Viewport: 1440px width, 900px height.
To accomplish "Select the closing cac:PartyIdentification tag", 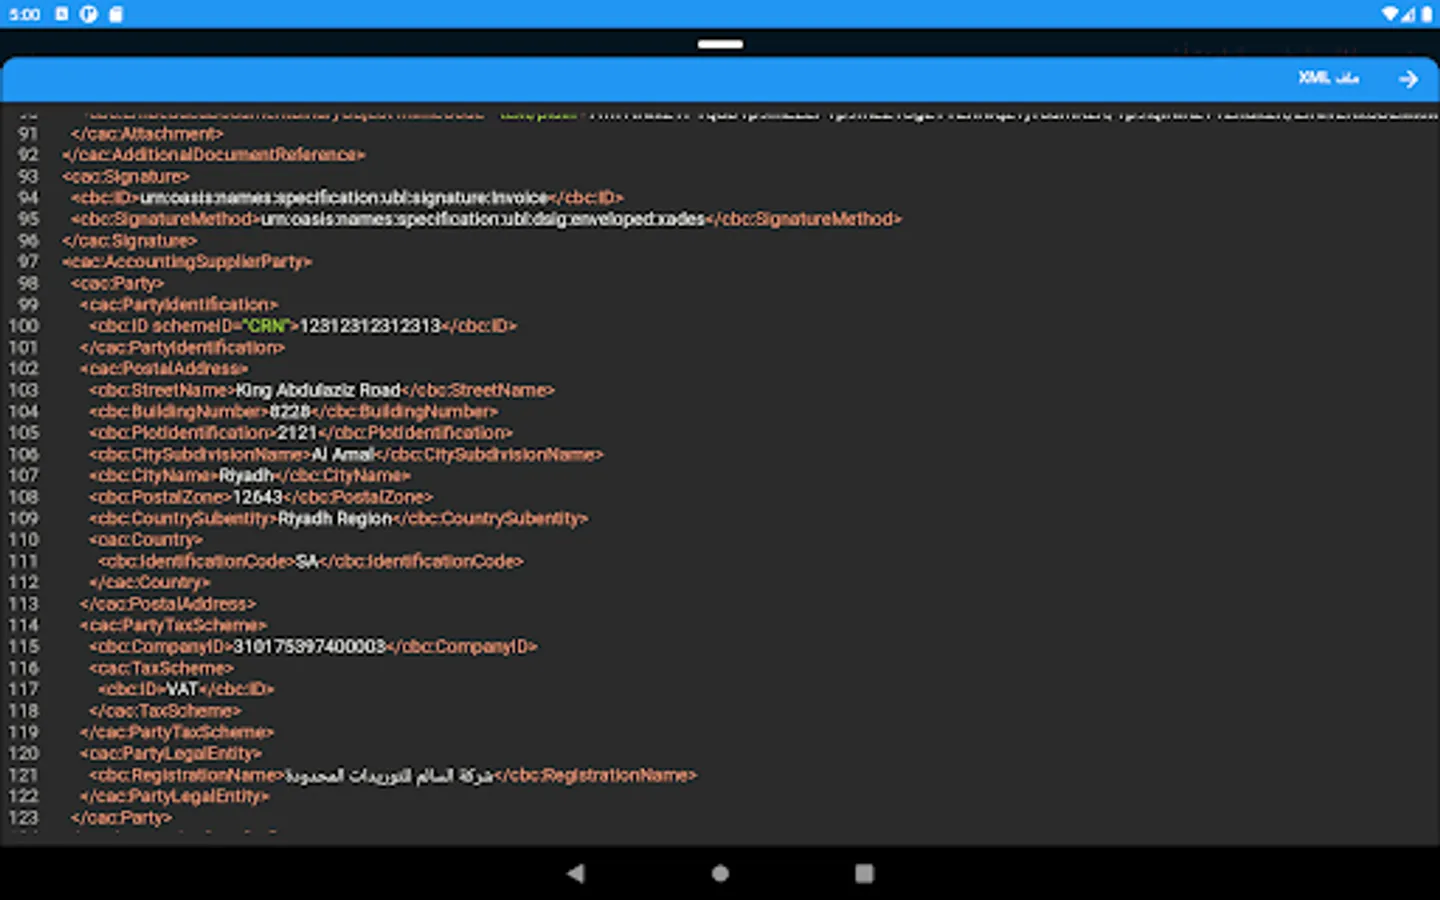I will tap(183, 348).
